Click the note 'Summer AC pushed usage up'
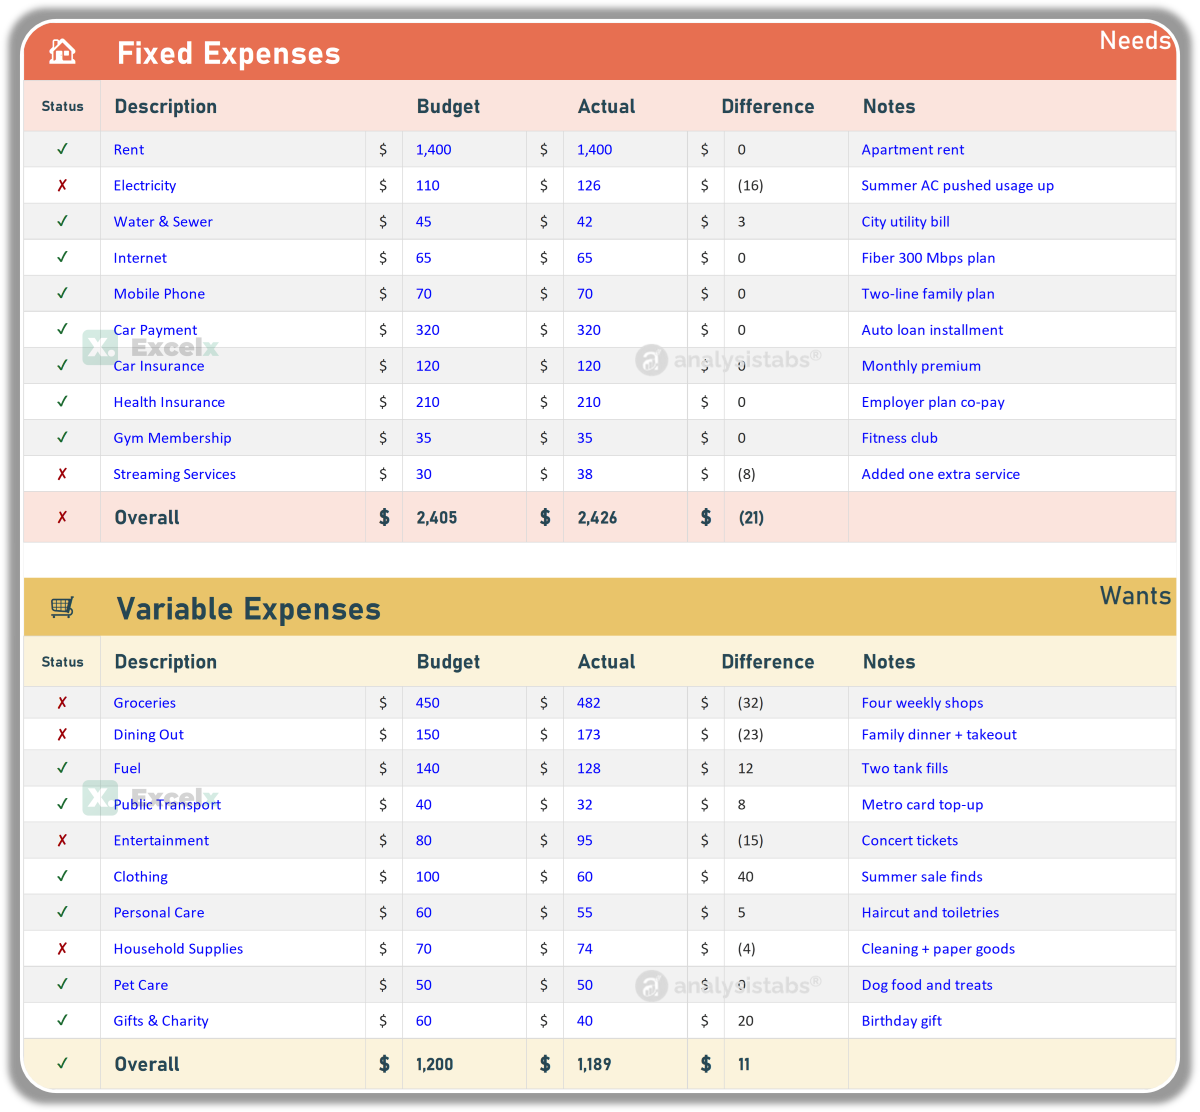 pos(958,185)
